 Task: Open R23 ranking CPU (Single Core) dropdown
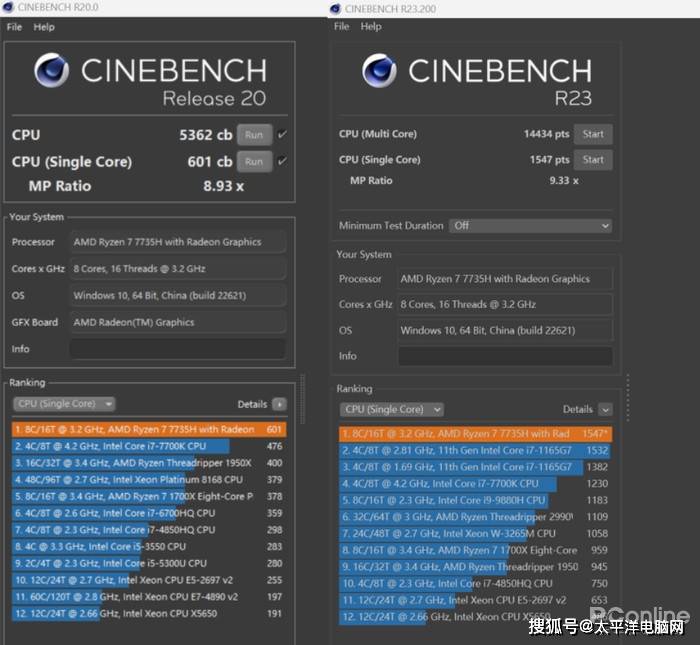pos(391,409)
